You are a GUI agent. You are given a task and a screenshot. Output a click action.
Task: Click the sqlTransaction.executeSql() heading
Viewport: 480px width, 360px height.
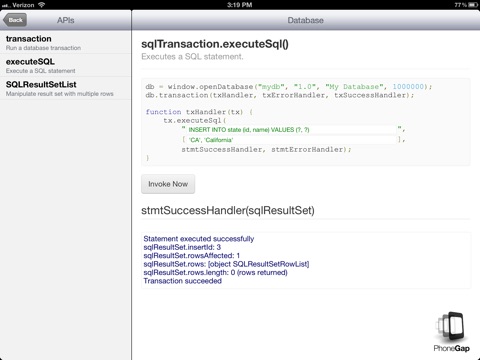tap(215, 44)
